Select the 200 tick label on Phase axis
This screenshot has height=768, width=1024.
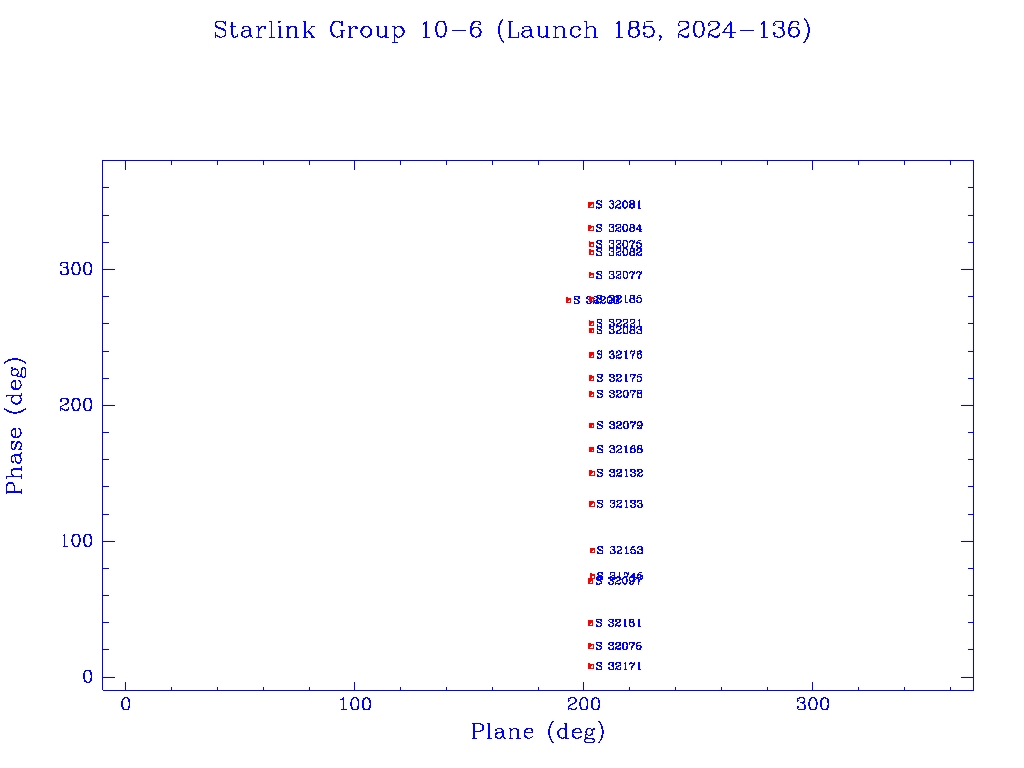[76, 405]
